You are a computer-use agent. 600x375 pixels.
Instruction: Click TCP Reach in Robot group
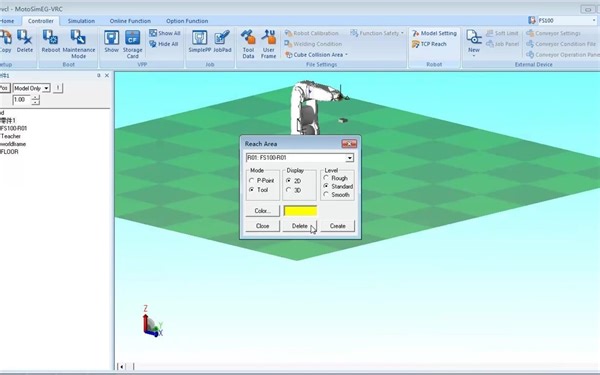point(429,44)
